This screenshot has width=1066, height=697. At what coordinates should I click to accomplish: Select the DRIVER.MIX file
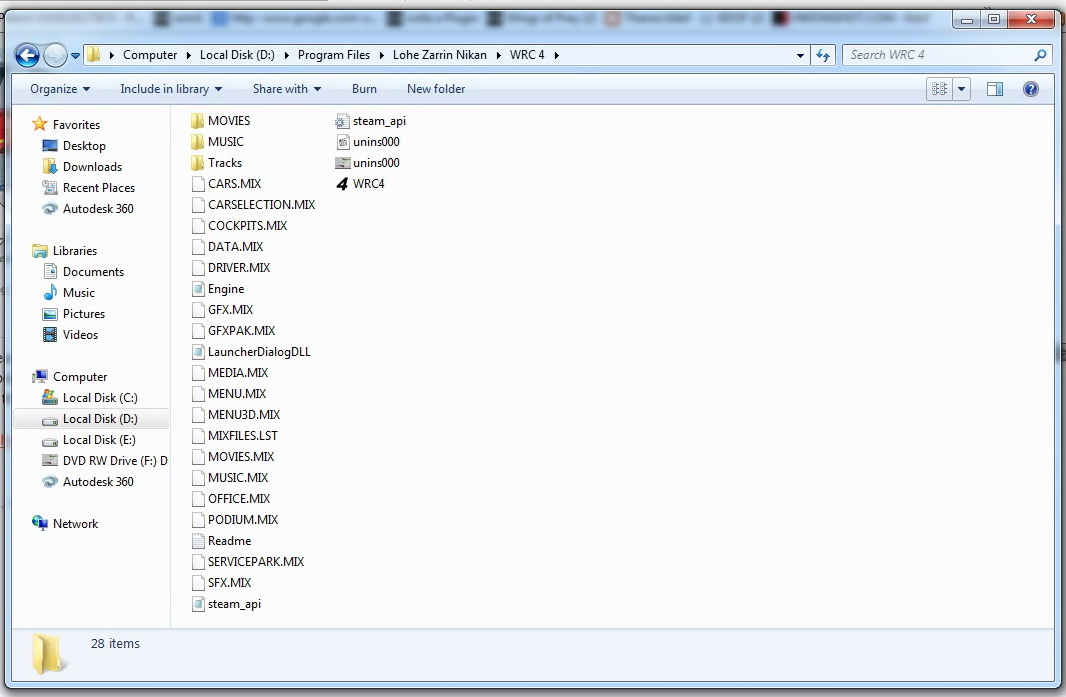pos(239,268)
